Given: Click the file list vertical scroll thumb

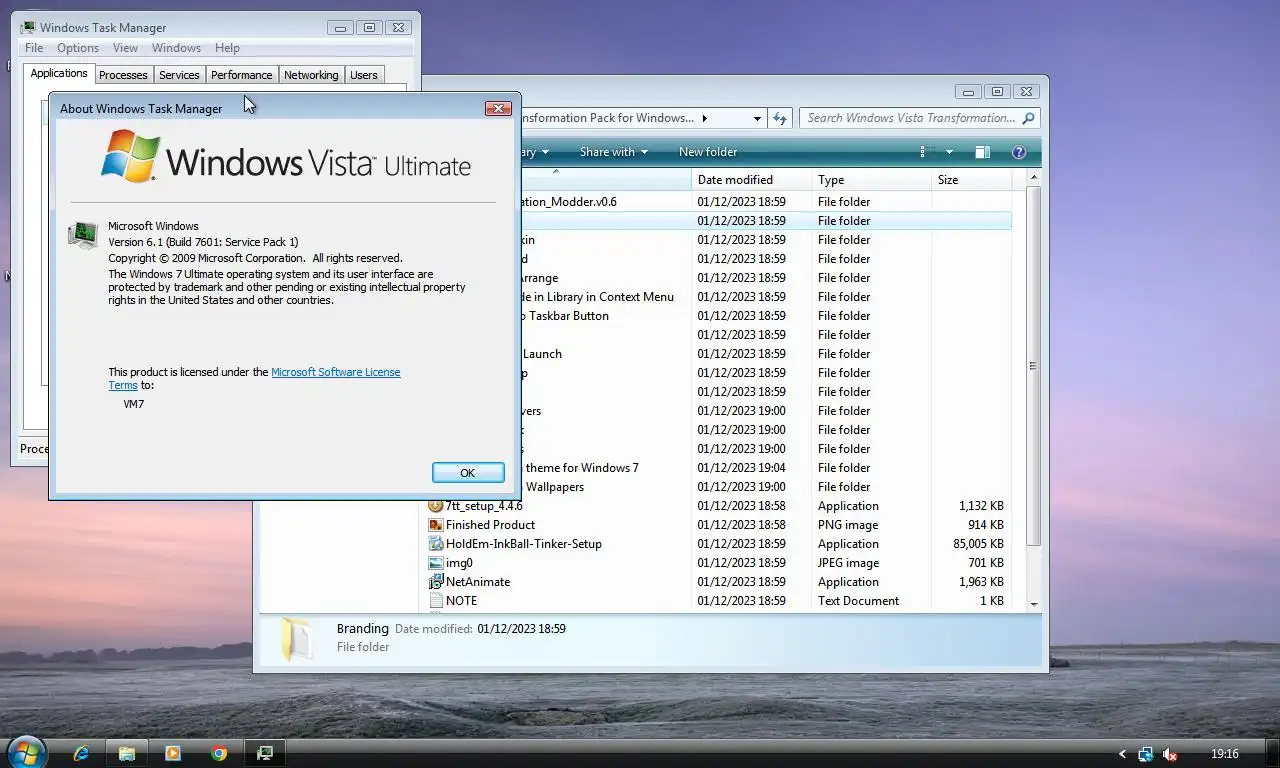Looking at the screenshot, I should tap(1034, 366).
